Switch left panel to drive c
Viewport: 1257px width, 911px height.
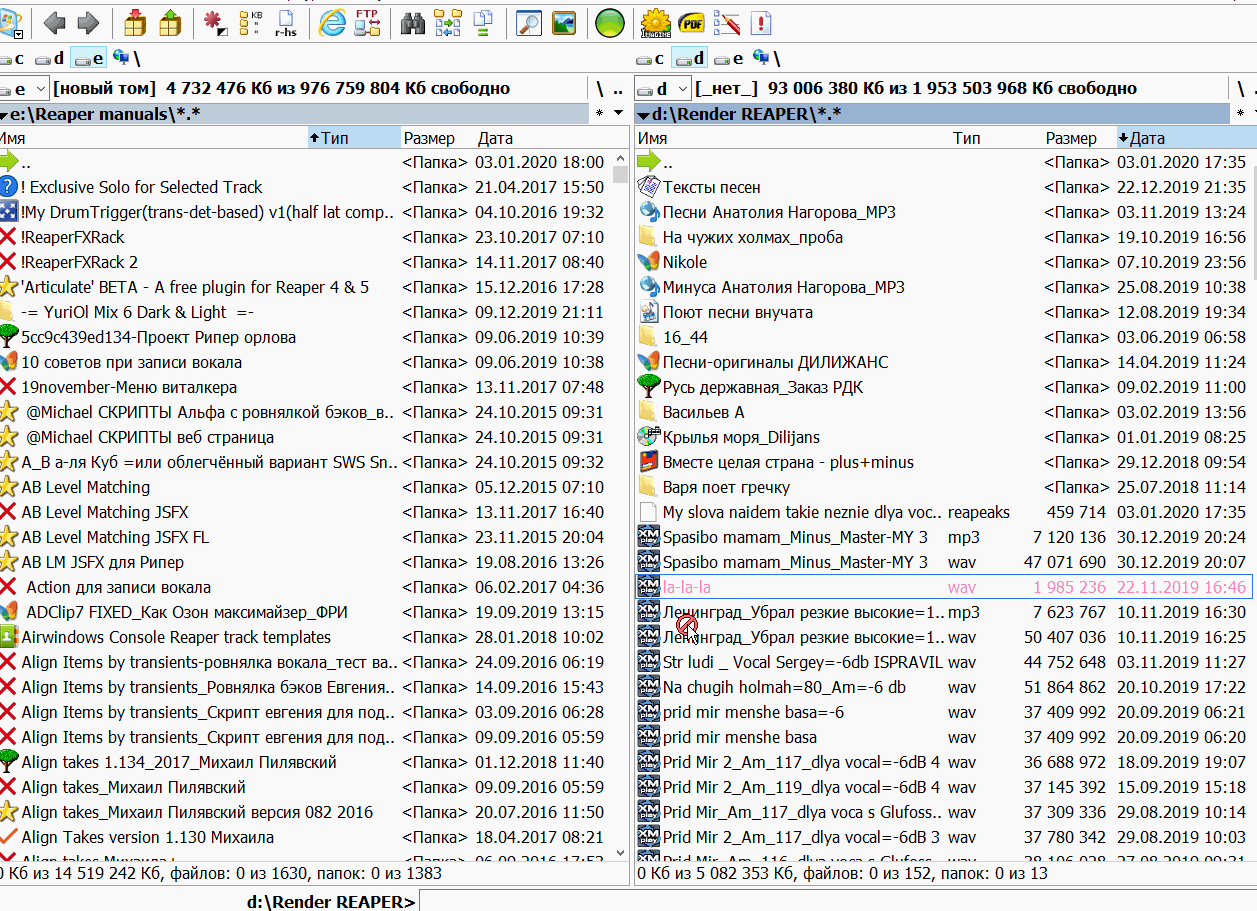click(x=12, y=59)
